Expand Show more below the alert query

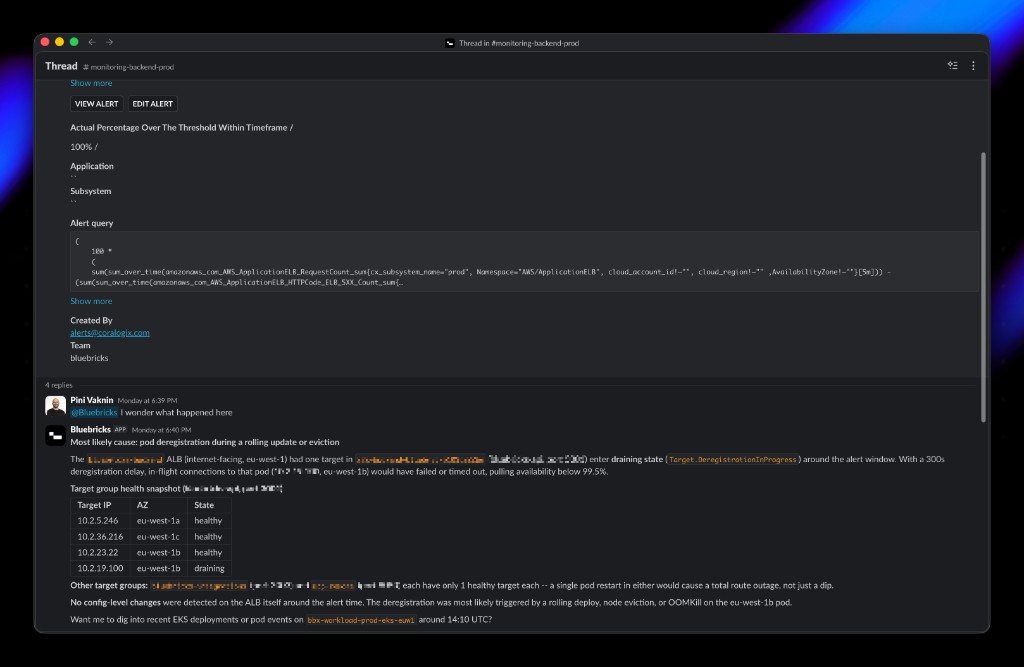point(91,301)
